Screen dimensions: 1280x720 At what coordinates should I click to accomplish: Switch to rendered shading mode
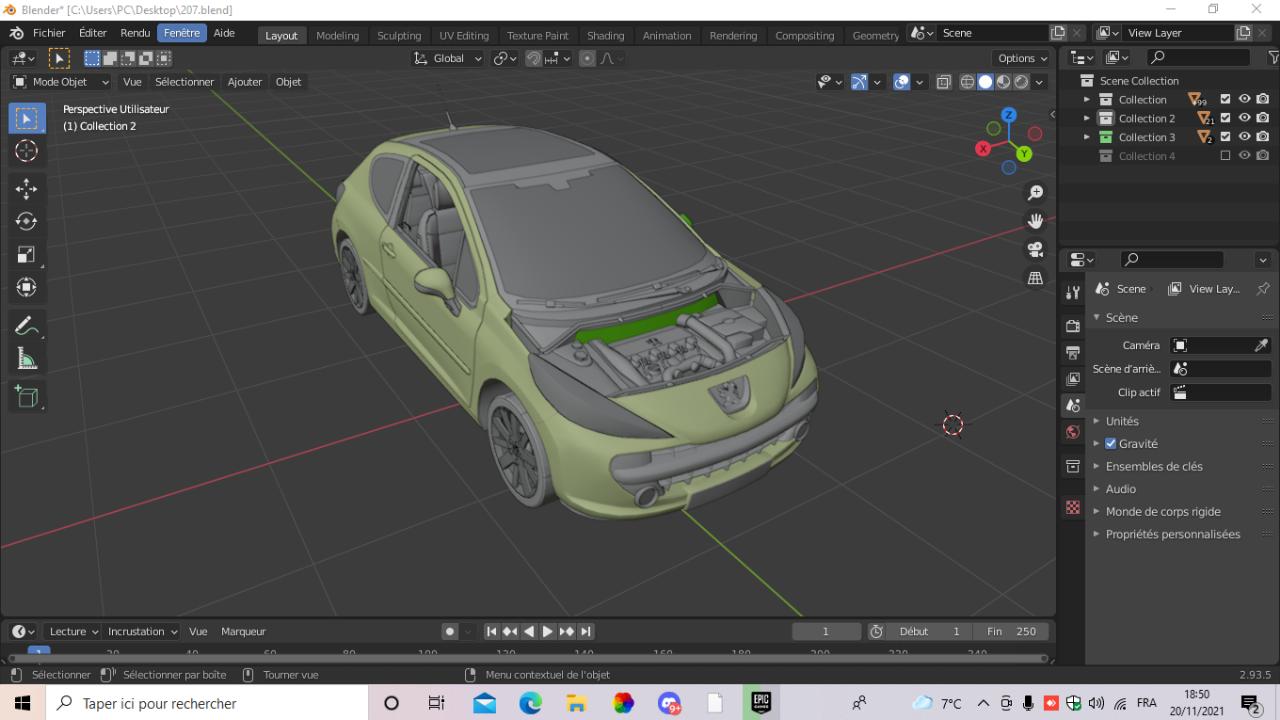pyautogui.click(x=1021, y=82)
